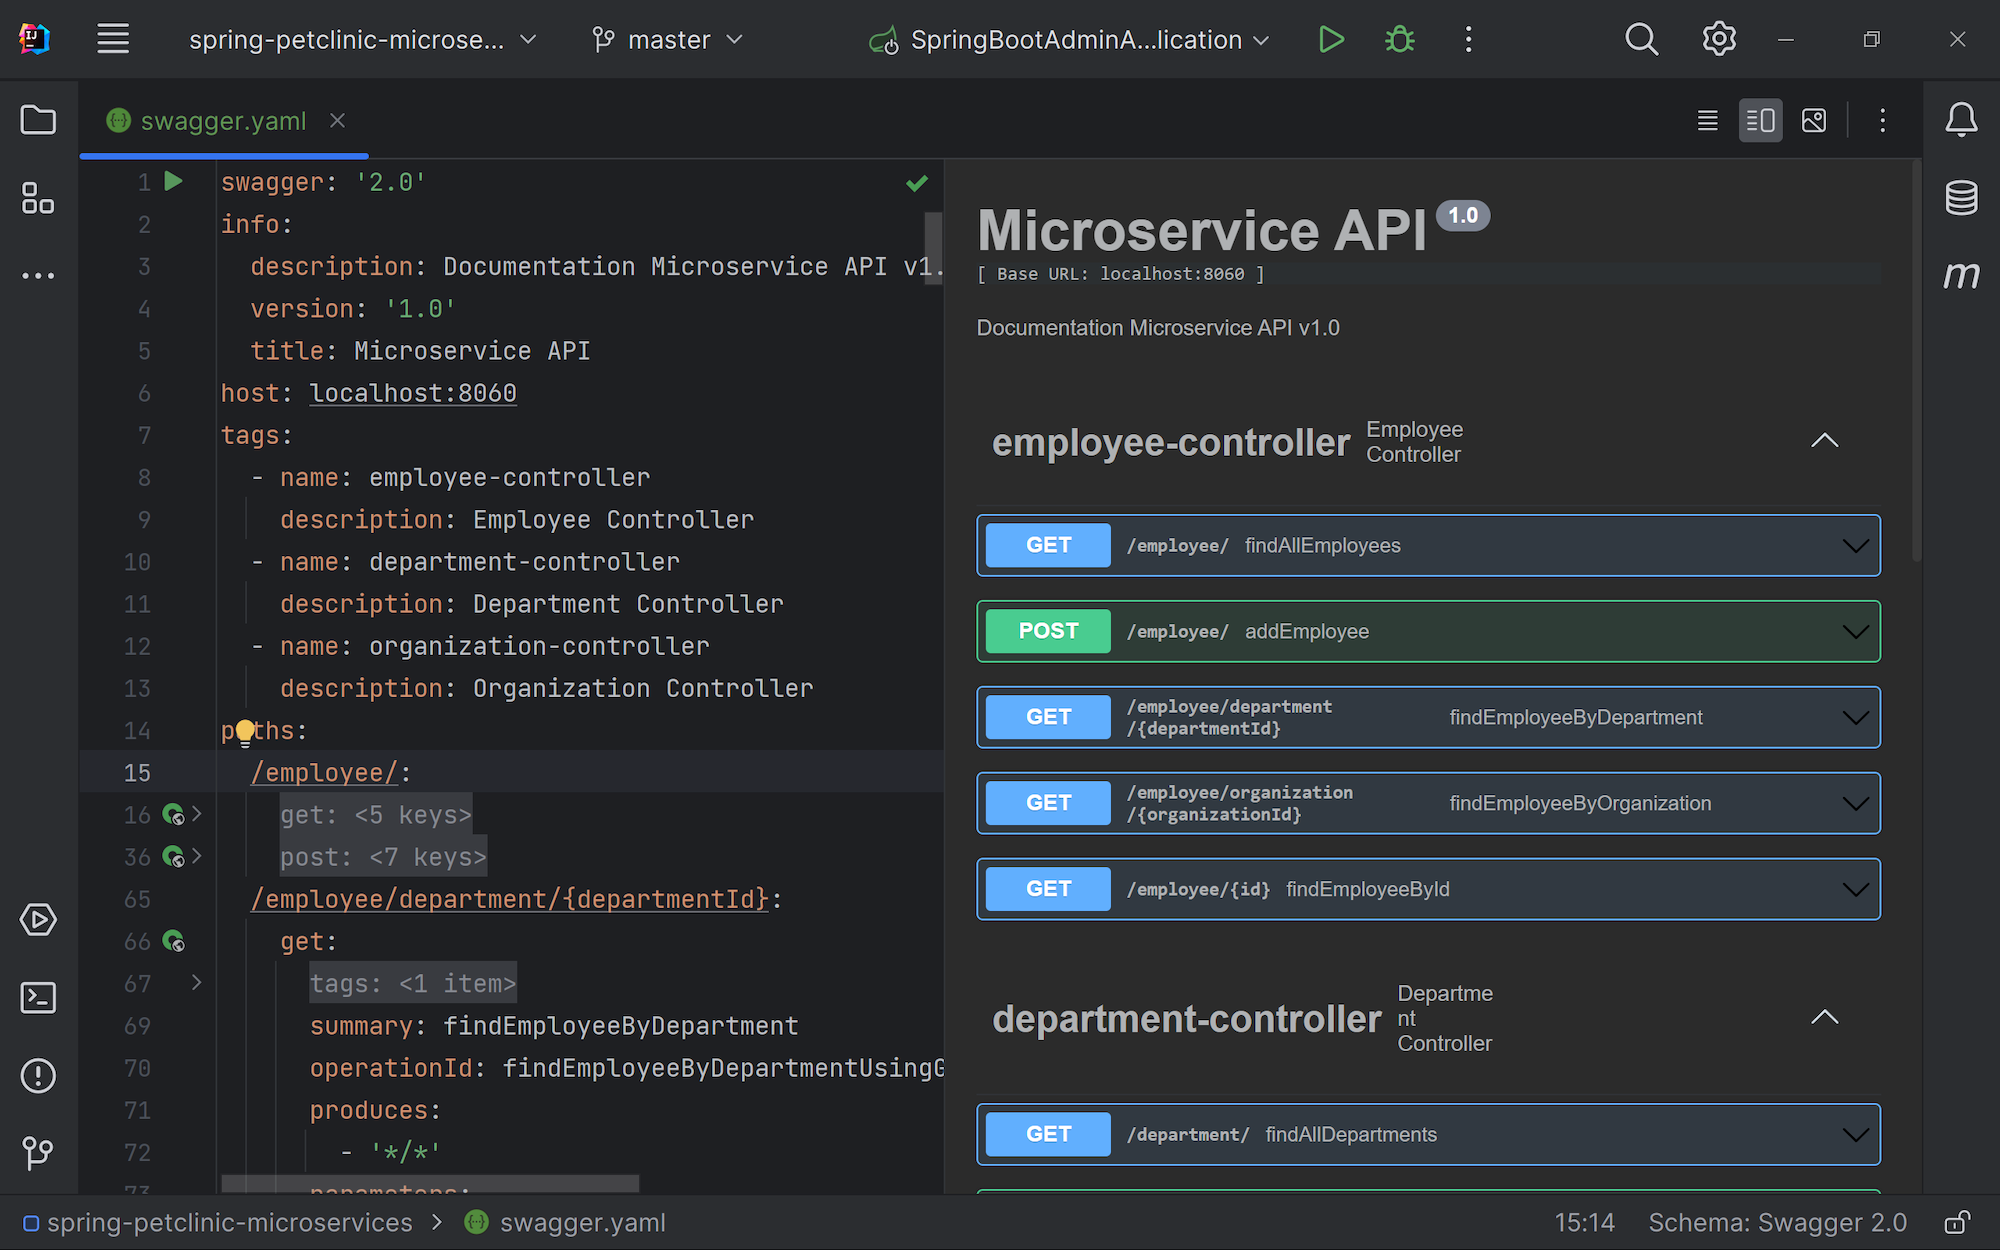Open the Problems tool window

(38, 1075)
